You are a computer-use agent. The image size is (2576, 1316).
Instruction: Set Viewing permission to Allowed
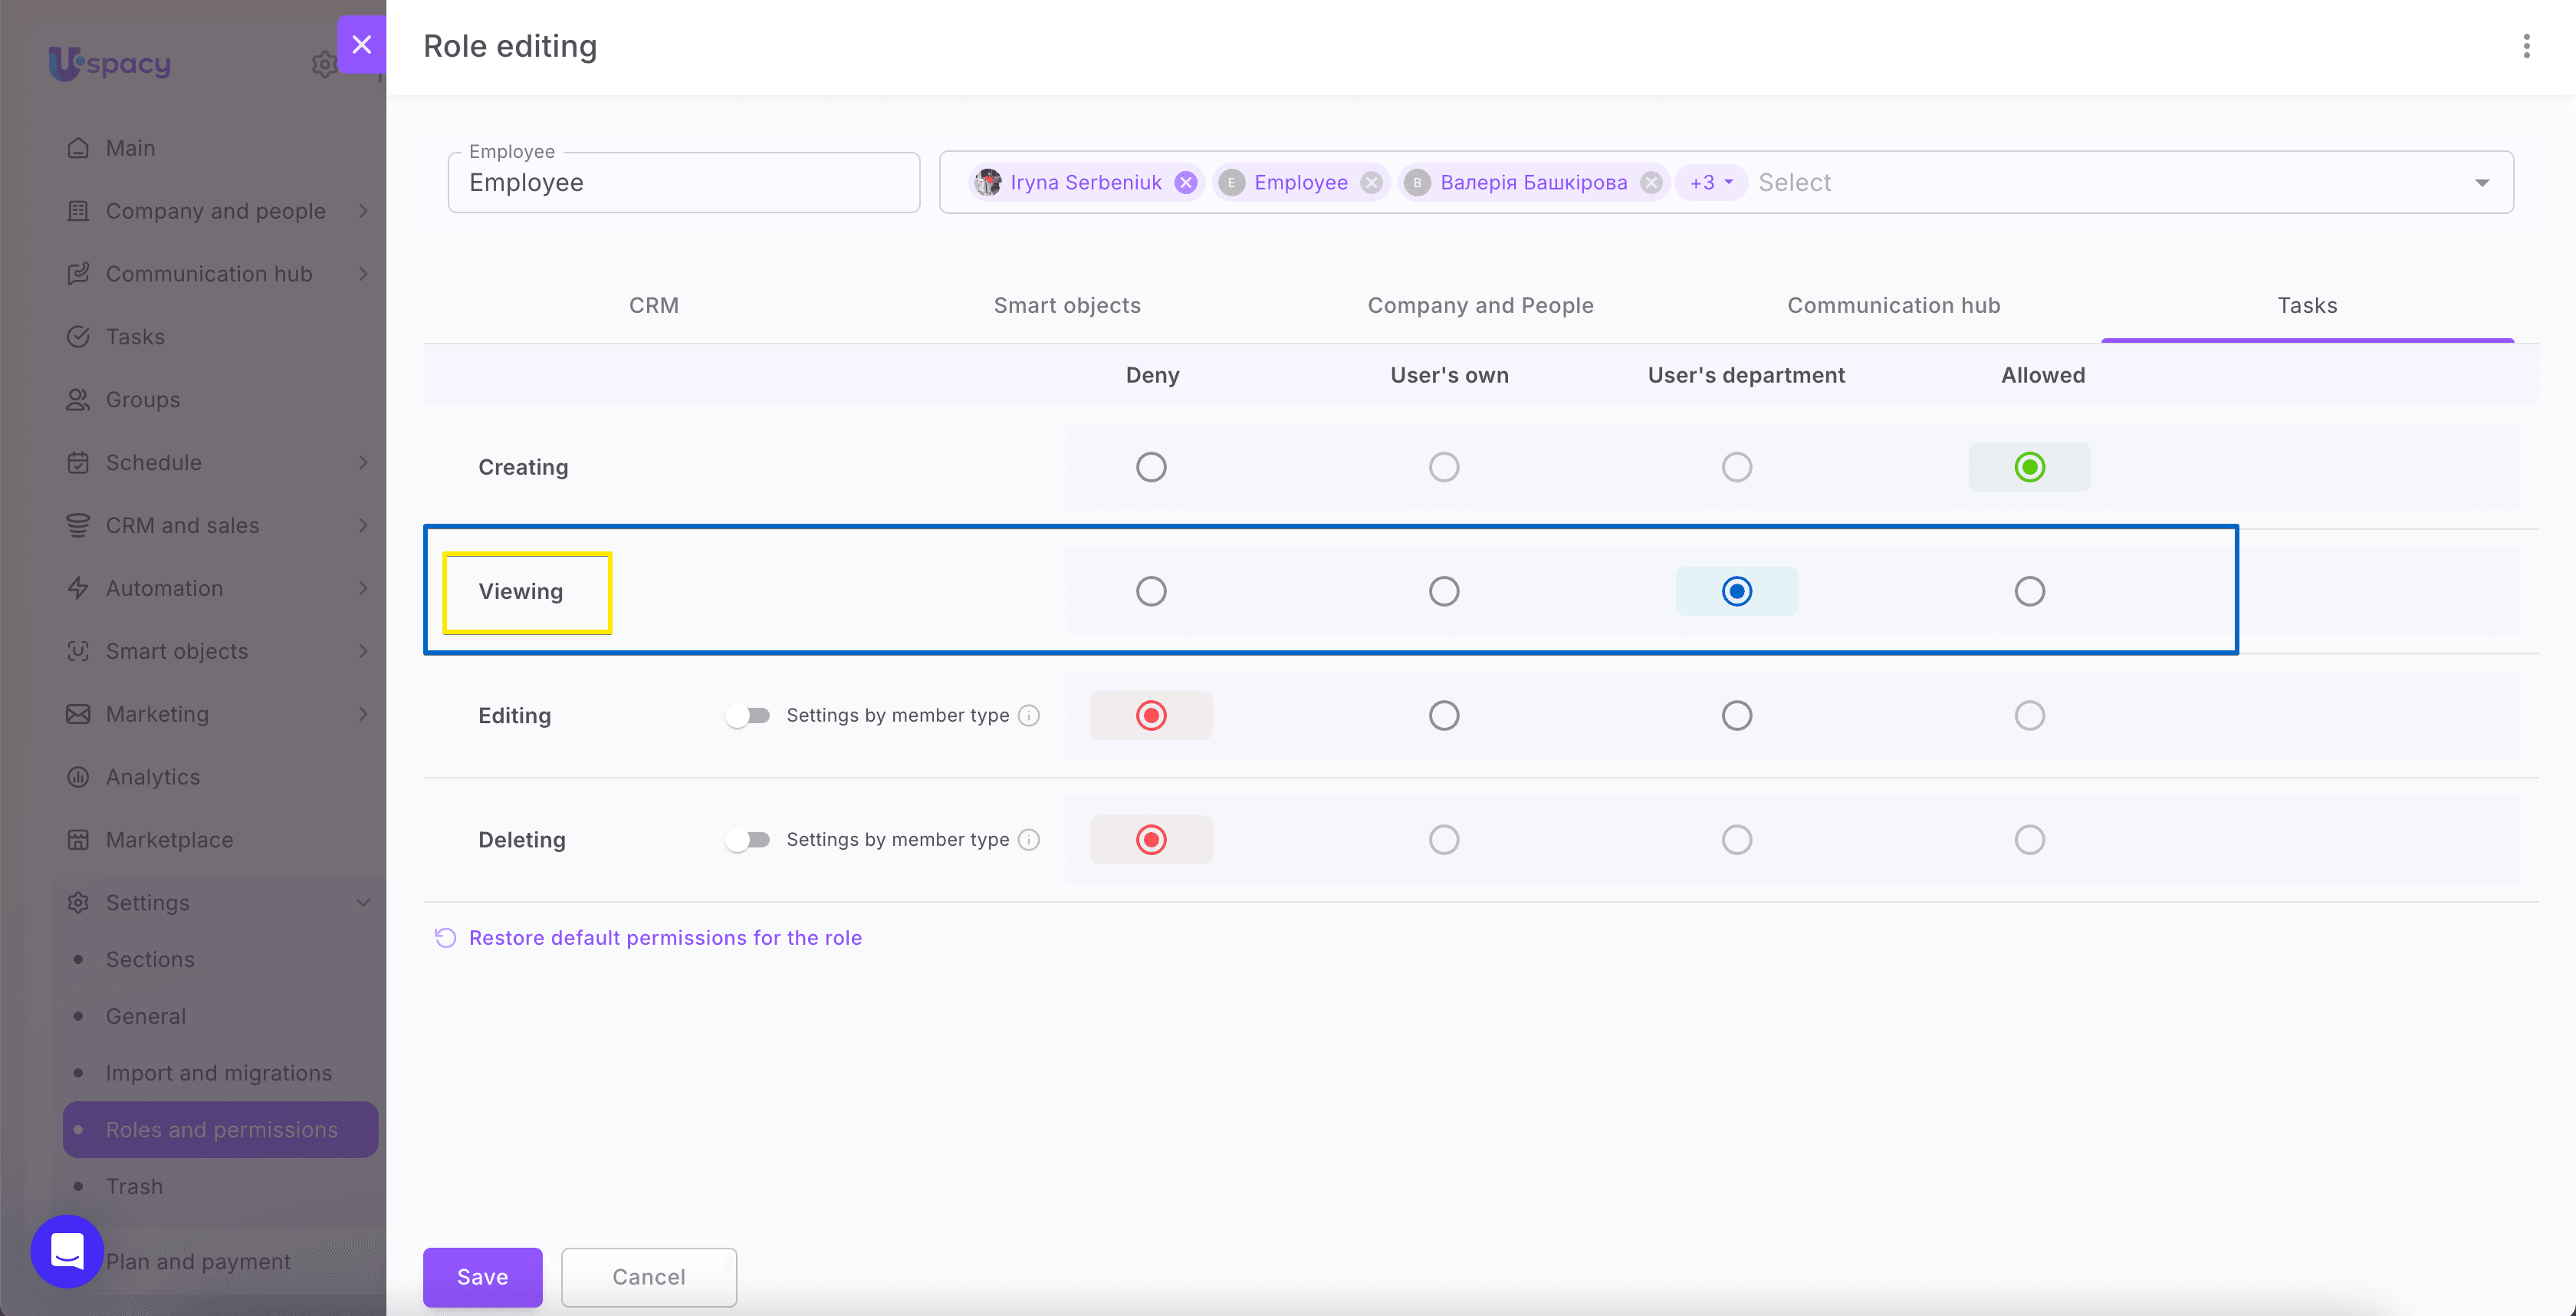[2030, 591]
